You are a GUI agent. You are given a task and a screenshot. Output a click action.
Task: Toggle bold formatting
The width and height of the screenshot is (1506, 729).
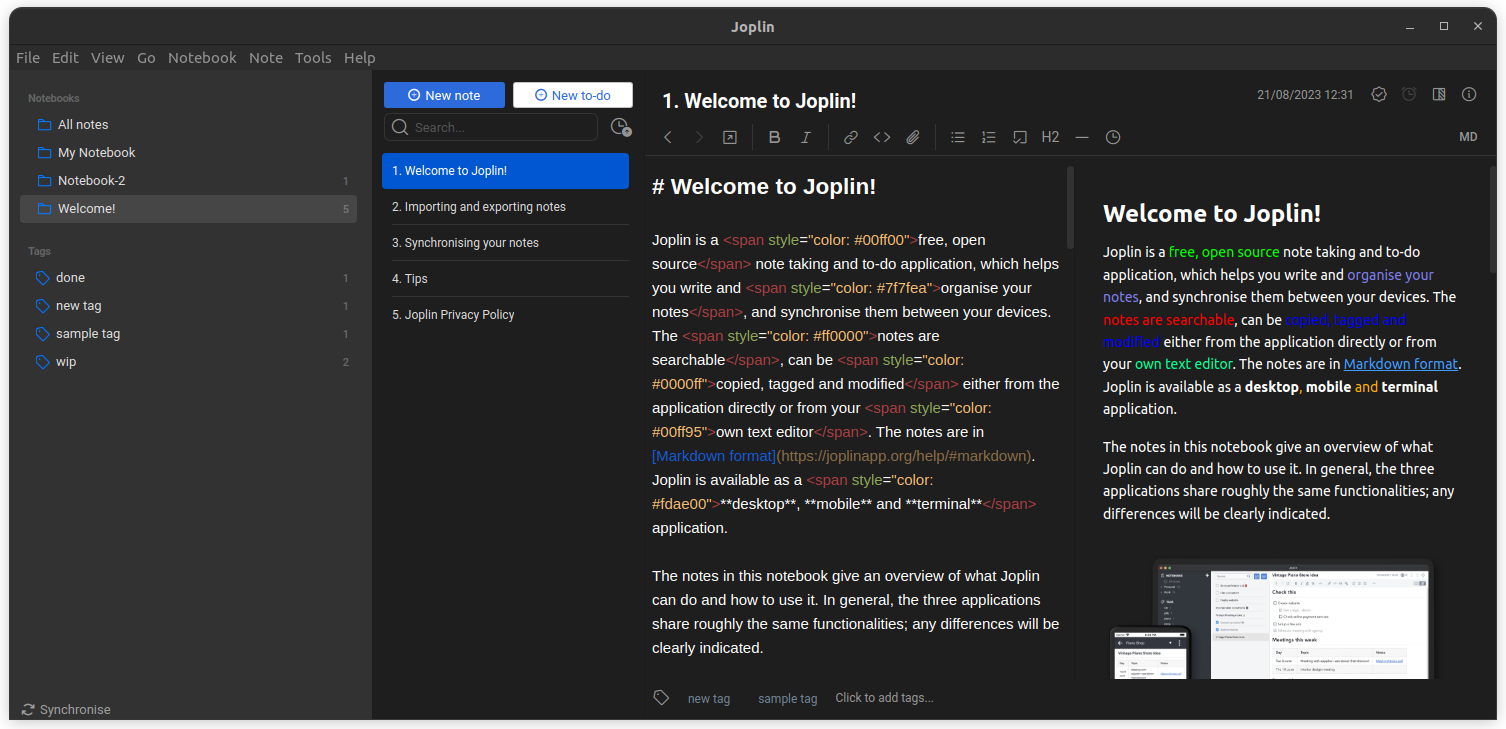(x=774, y=137)
